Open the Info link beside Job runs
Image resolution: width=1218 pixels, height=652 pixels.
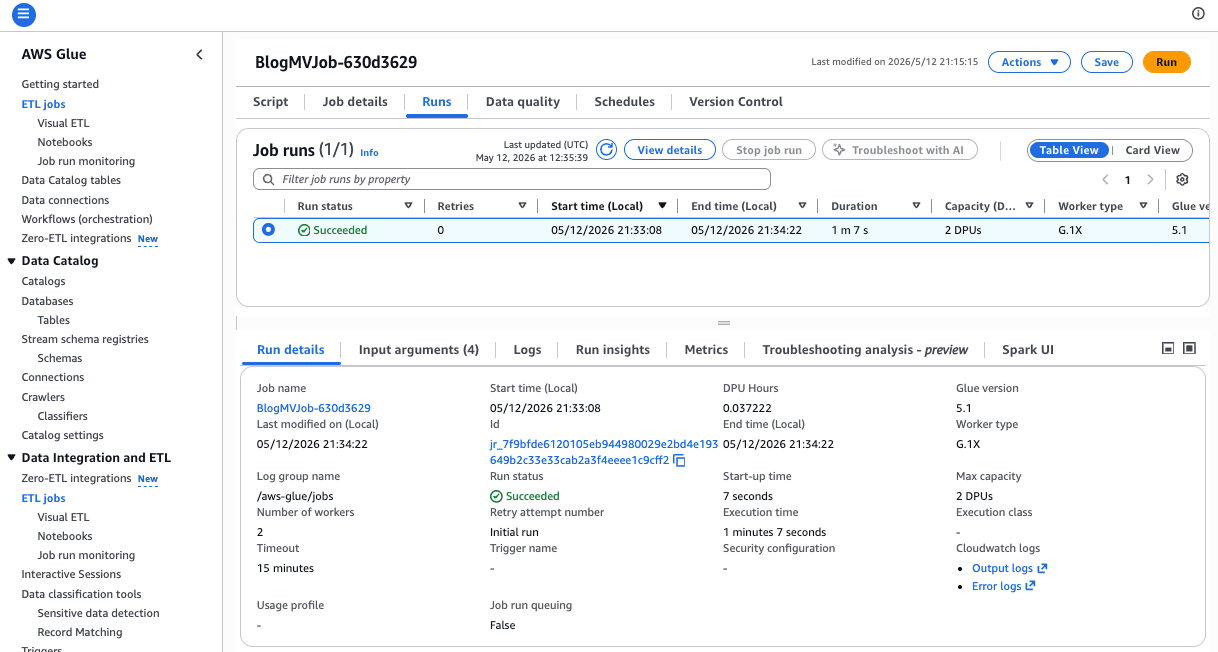[x=369, y=153]
